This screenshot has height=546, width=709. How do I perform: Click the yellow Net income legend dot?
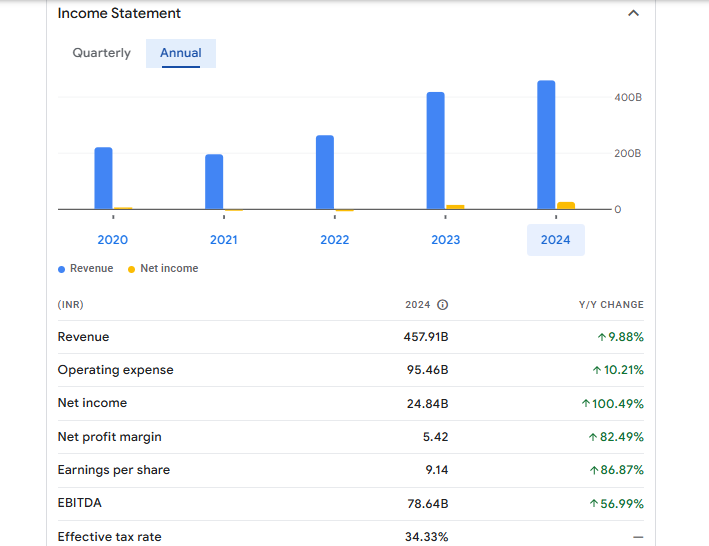click(x=131, y=269)
